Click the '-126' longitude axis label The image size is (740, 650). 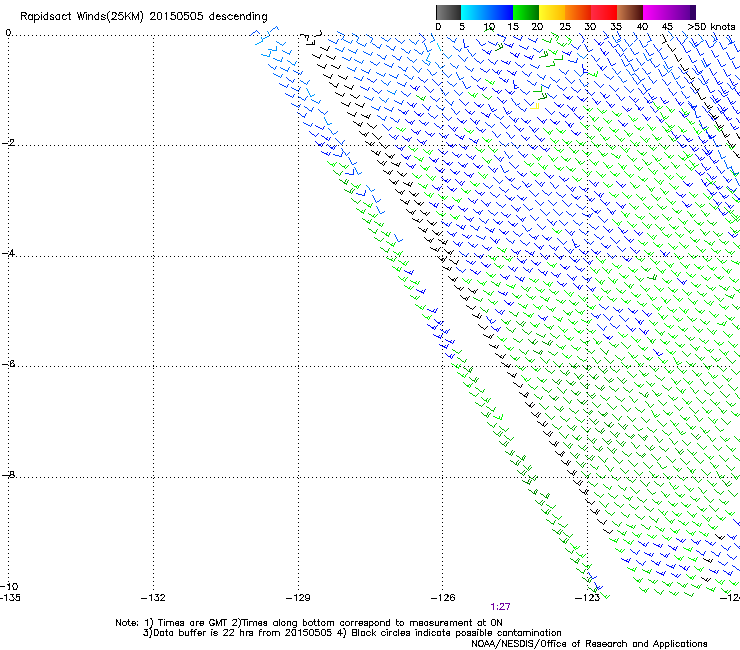[x=443, y=598]
